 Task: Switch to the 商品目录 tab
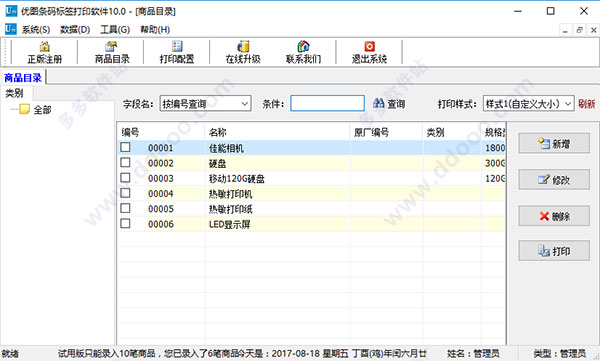click(23, 78)
